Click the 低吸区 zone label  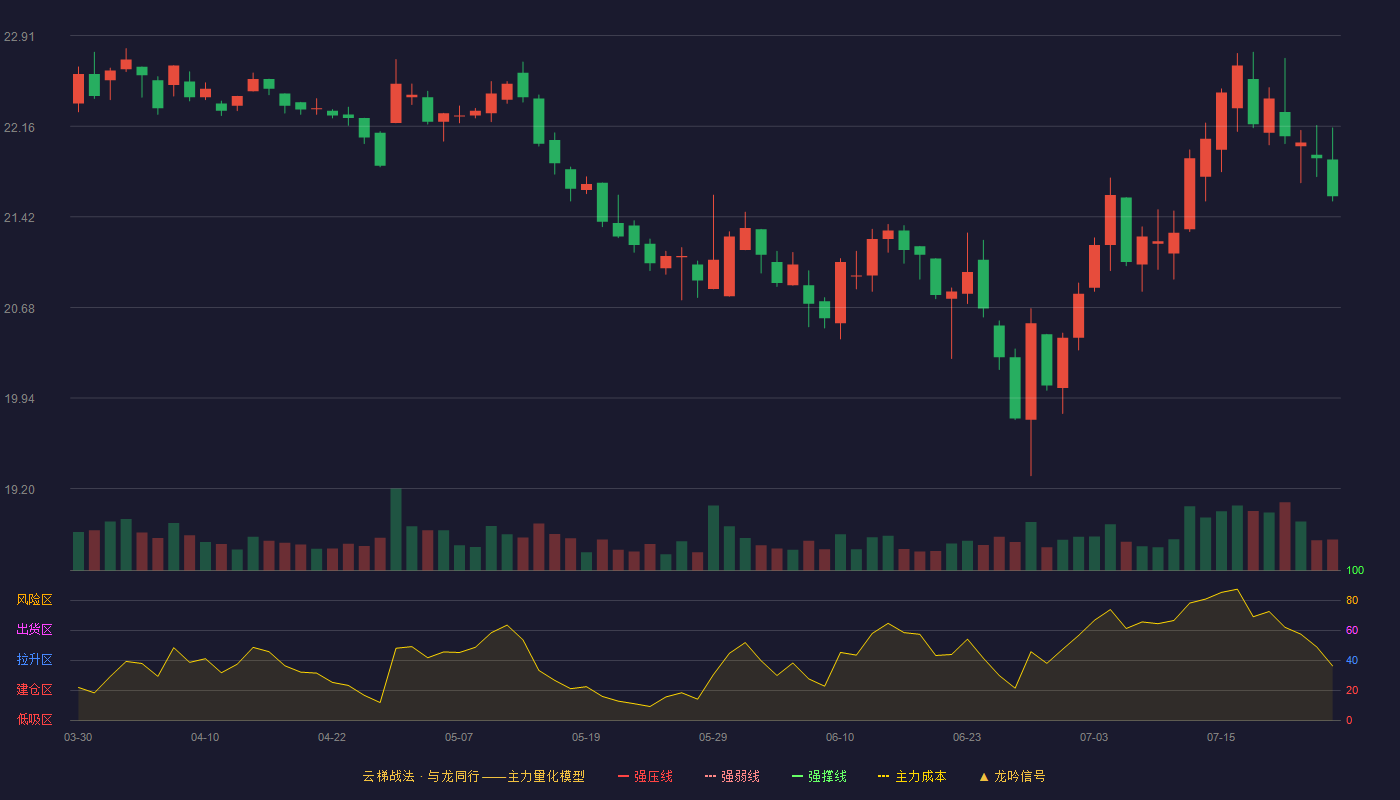click(x=35, y=720)
